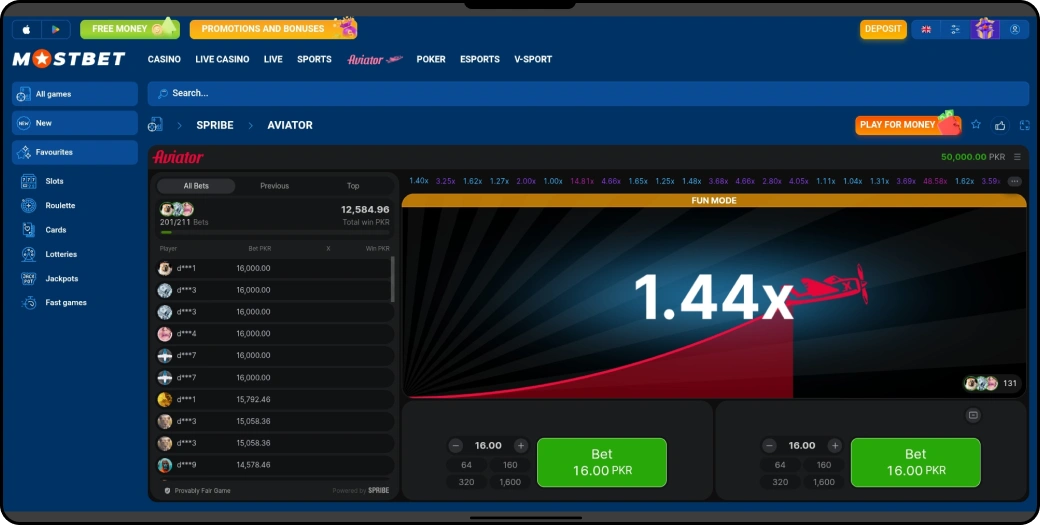Click the 48.58x history multiplier

(x=935, y=181)
